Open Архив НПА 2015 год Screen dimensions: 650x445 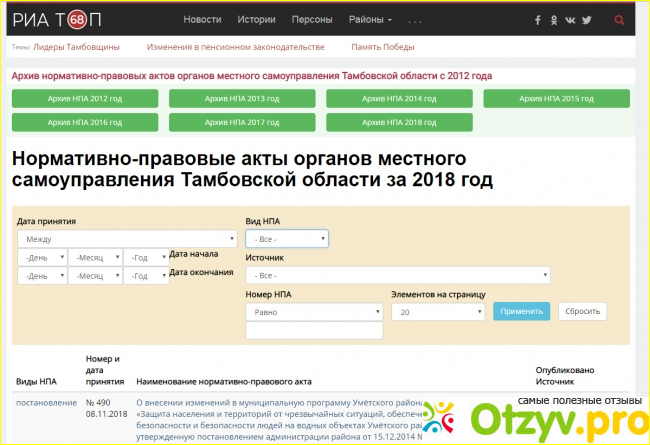click(x=556, y=98)
